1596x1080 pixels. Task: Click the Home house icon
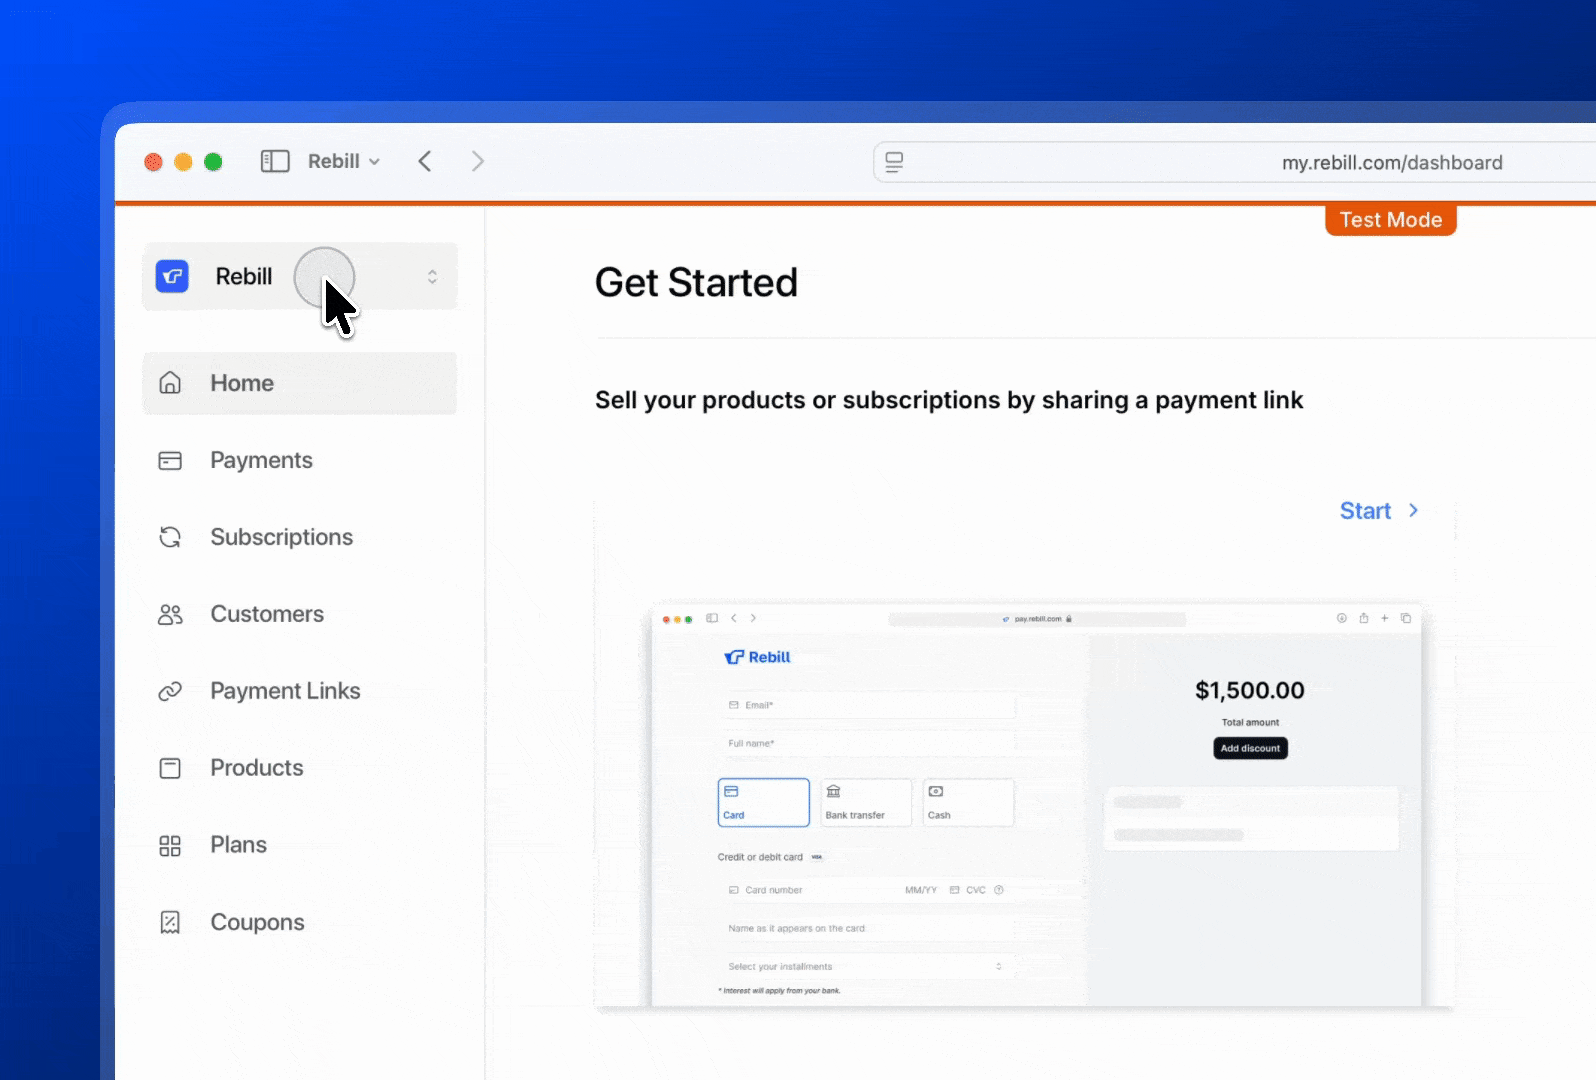(x=170, y=383)
